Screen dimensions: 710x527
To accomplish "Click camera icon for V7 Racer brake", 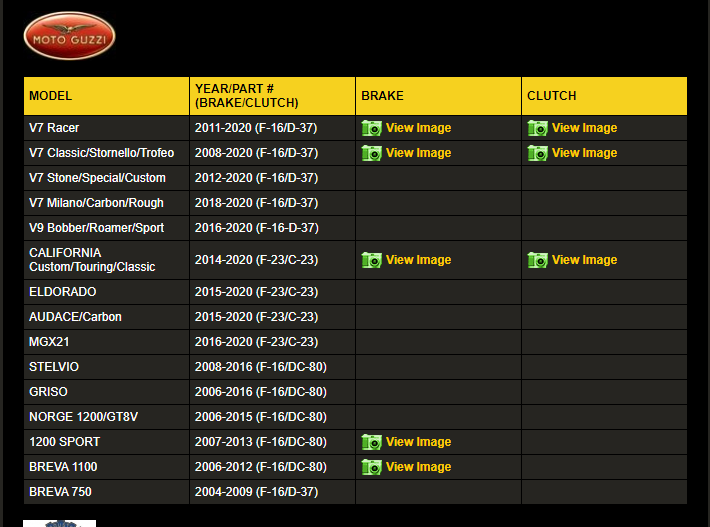I will (371, 128).
